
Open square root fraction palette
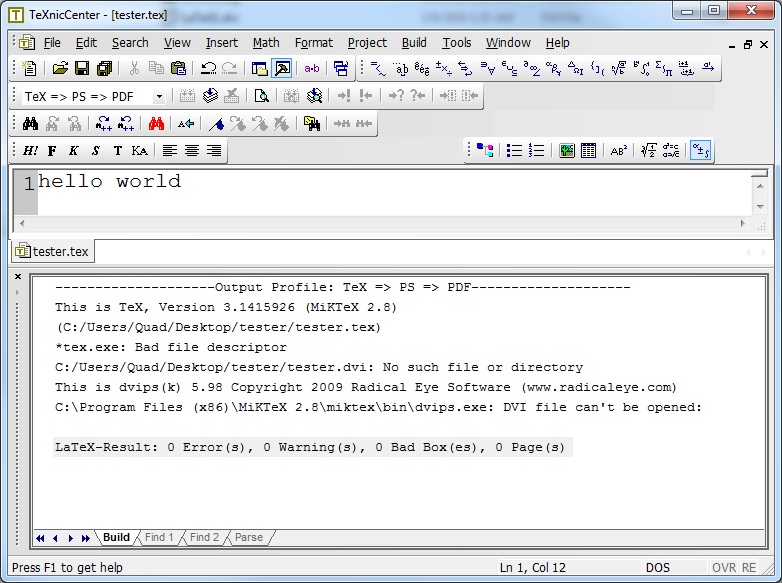point(619,68)
